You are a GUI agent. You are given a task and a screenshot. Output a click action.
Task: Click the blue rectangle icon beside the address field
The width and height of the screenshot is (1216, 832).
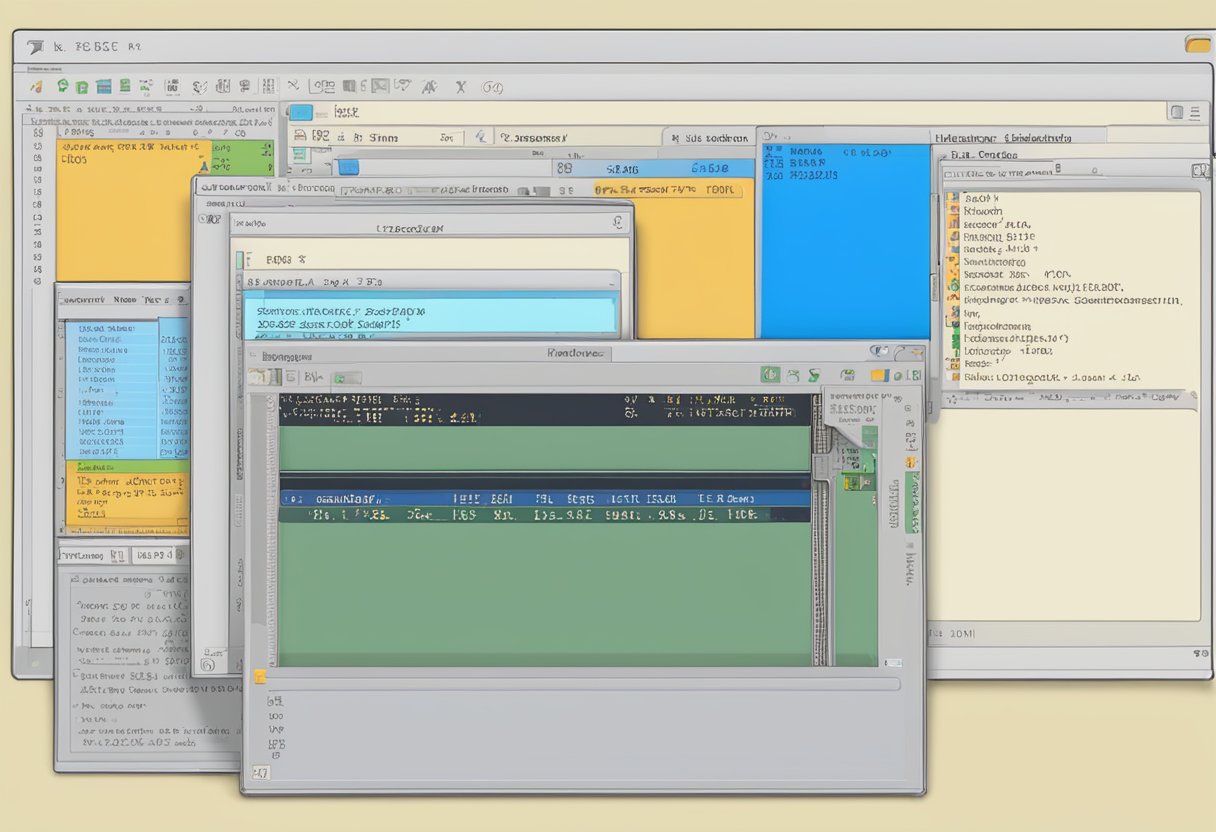click(x=300, y=113)
